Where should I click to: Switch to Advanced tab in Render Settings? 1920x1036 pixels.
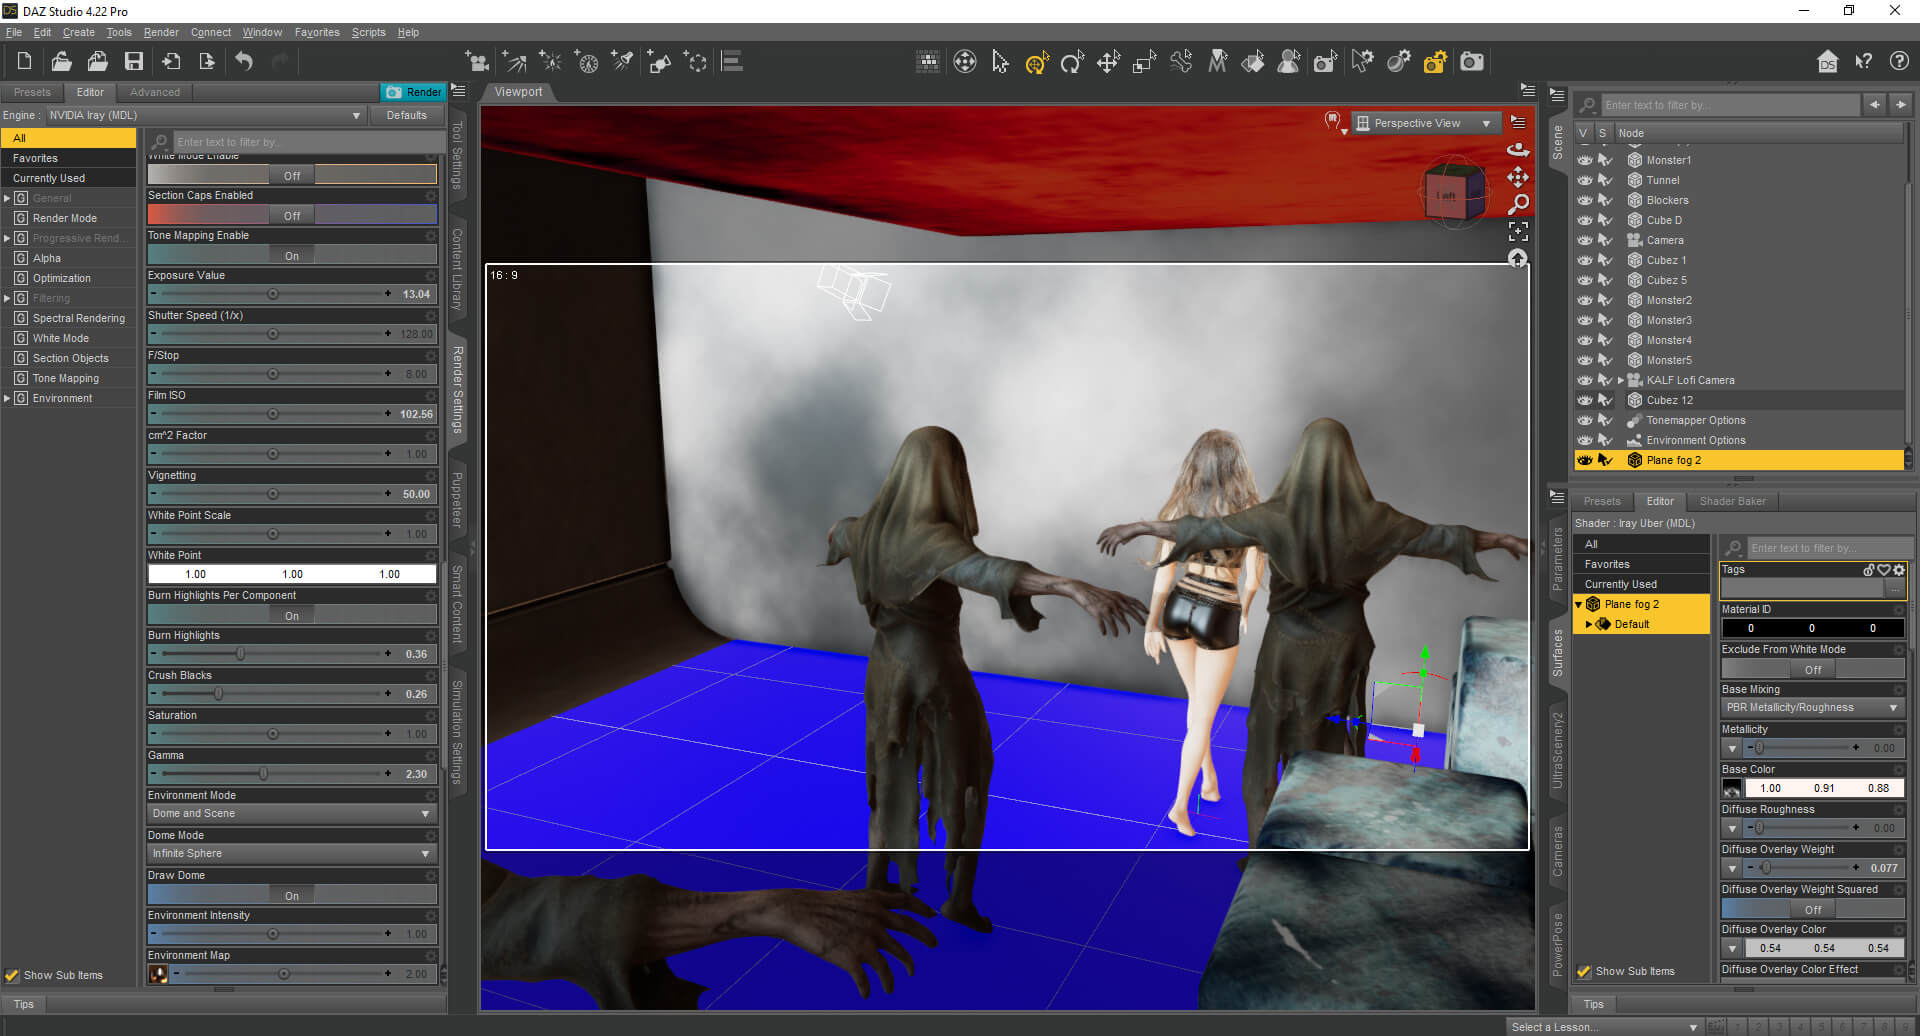pos(155,92)
